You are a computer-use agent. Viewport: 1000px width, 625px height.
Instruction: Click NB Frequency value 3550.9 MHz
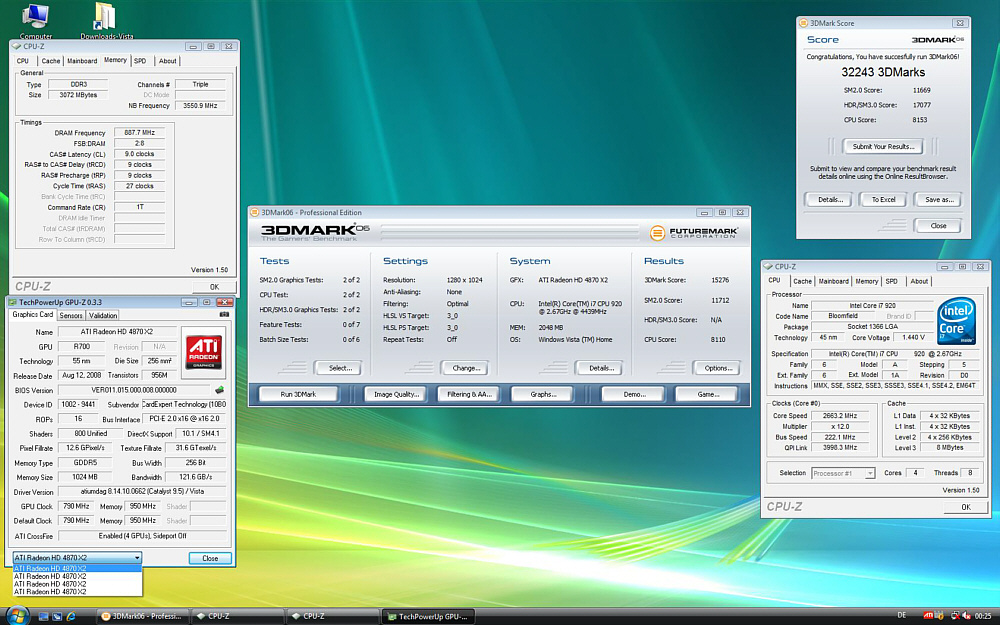200,106
